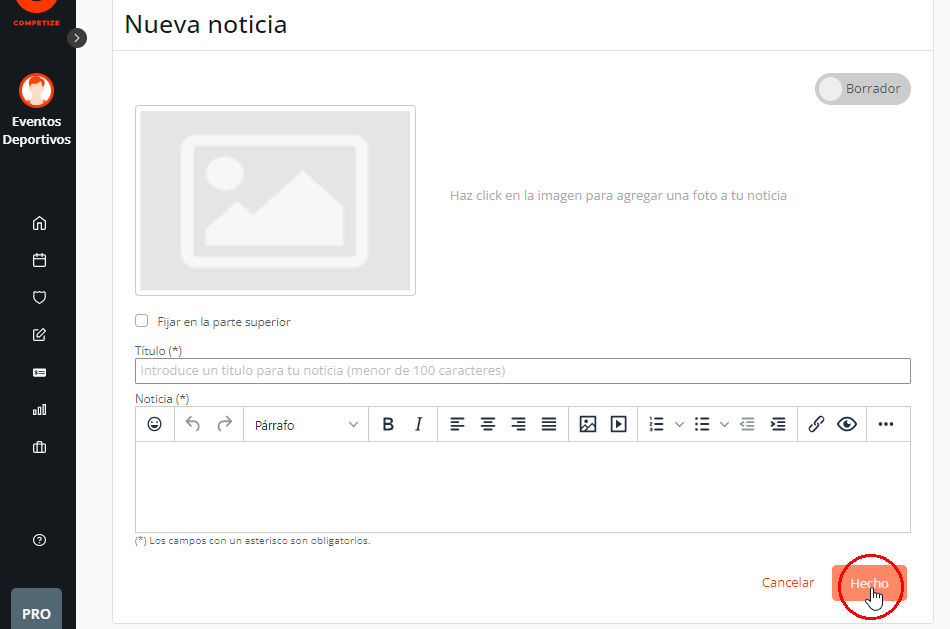Open the editor preview with the eye icon
This screenshot has height=629, width=950.
coord(847,424)
